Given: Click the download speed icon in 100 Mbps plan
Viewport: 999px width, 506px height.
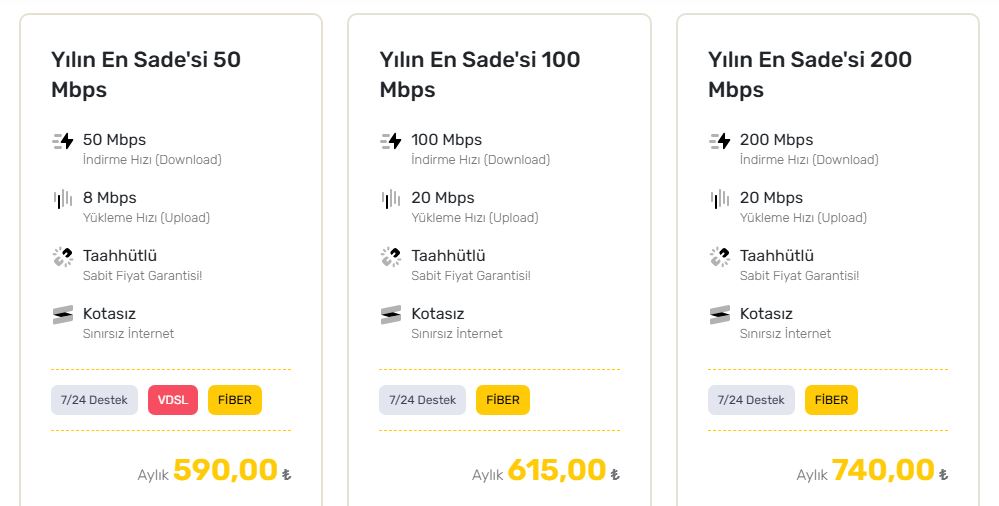Looking at the screenshot, I should click(x=391, y=141).
